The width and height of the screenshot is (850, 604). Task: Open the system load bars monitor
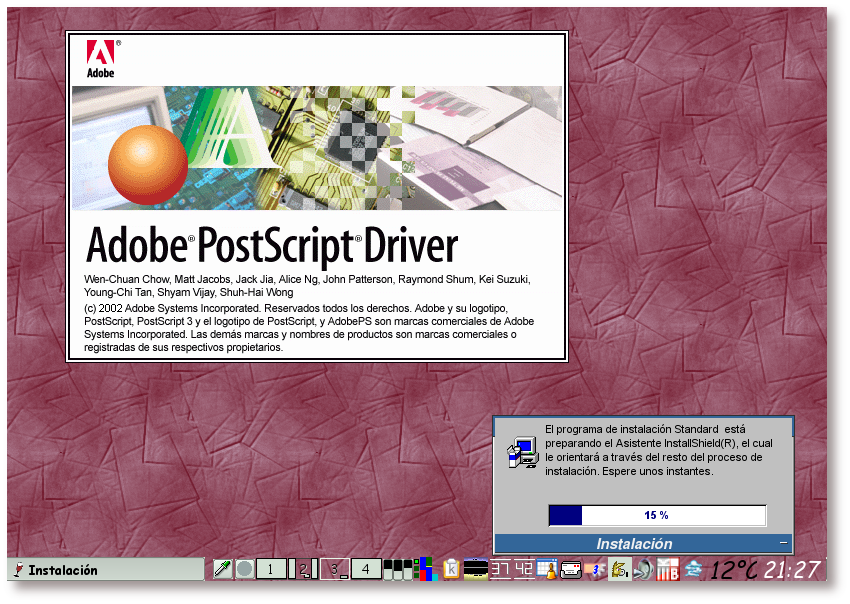398,569
